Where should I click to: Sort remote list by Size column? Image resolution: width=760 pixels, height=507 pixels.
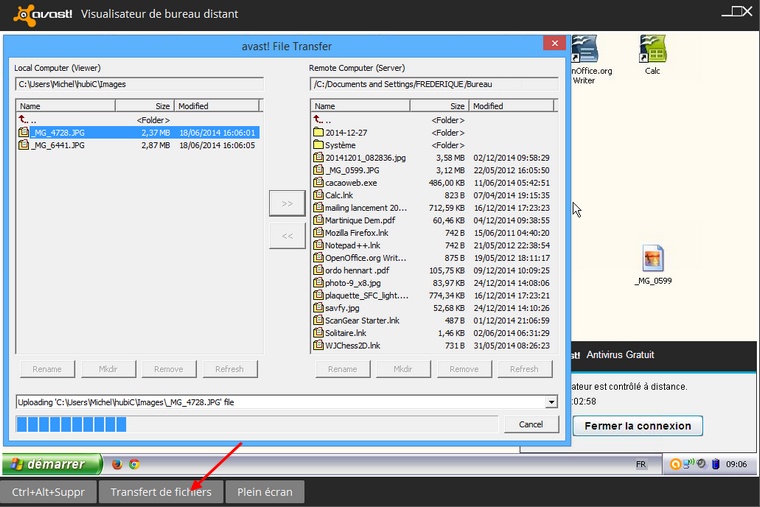[439, 106]
